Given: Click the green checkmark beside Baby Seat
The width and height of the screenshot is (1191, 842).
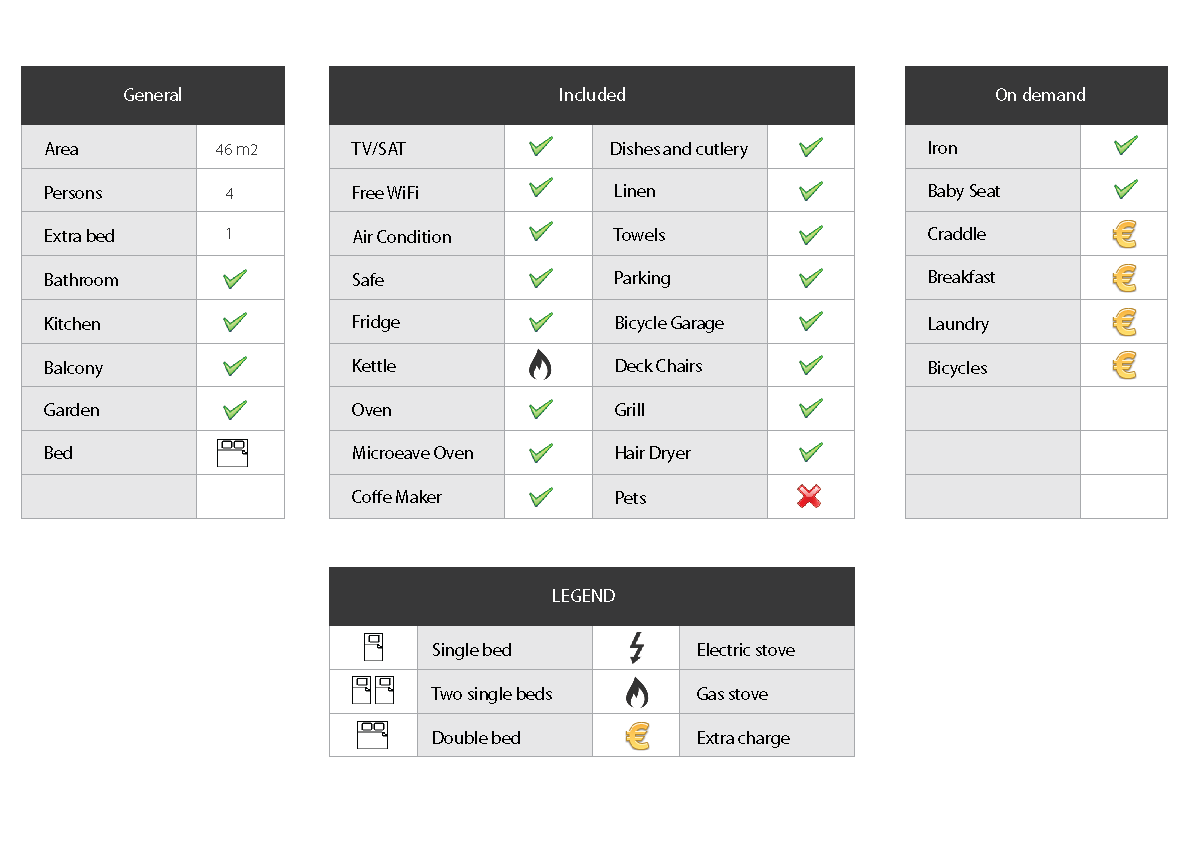Looking at the screenshot, I should coord(1126,189).
